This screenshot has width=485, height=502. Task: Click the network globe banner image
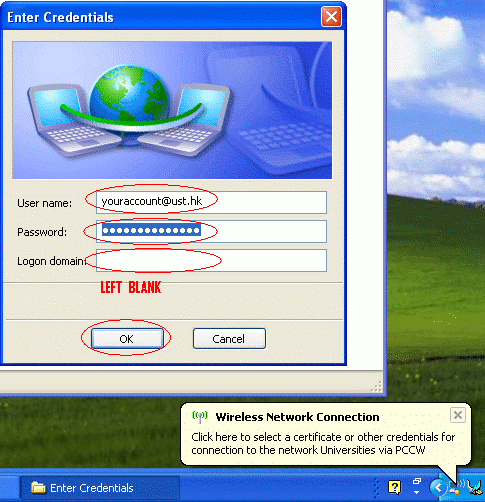click(172, 110)
